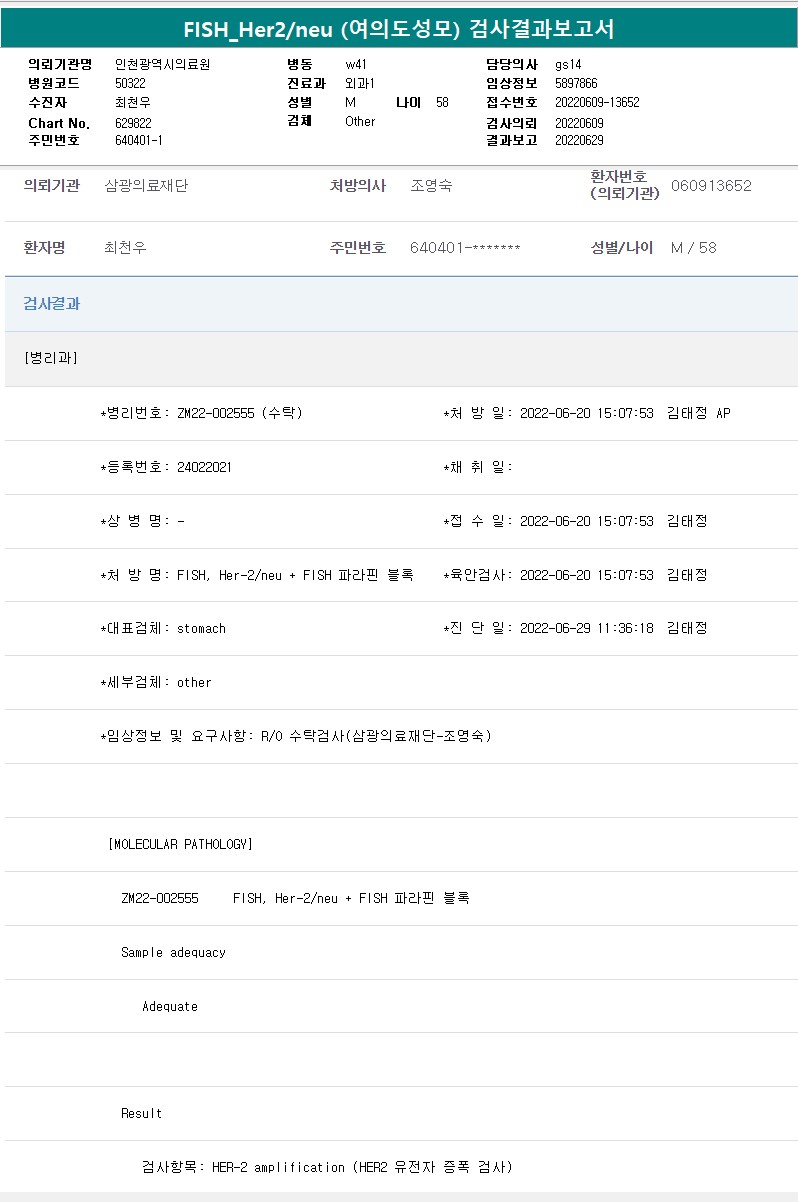Select the empty 채취일 field label
This screenshot has width=798, height=1202.
(477, 467)
